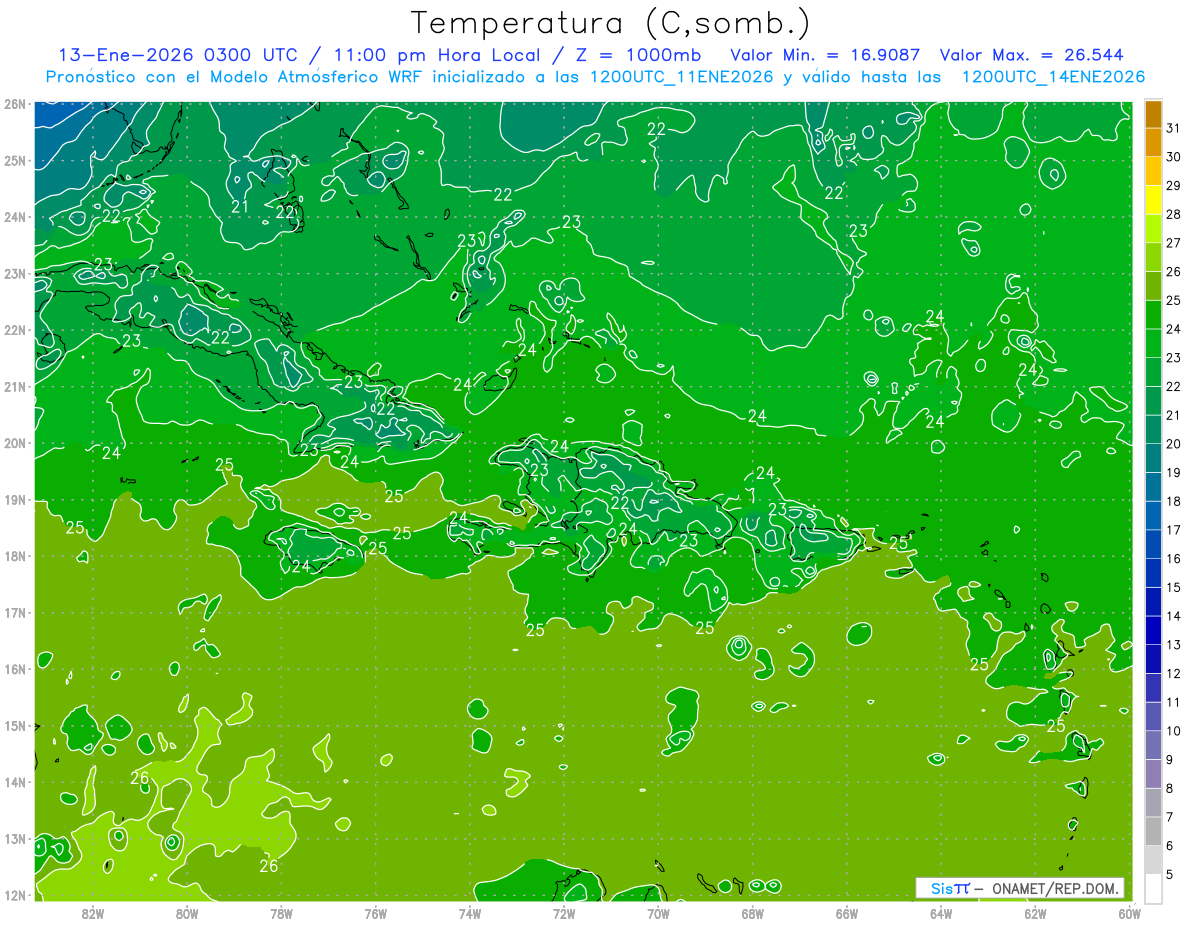Click the dark orange swatch at color bar top
Image resolution: width=1200 pixels, height=927 pixels.
tap(1153, 114)
